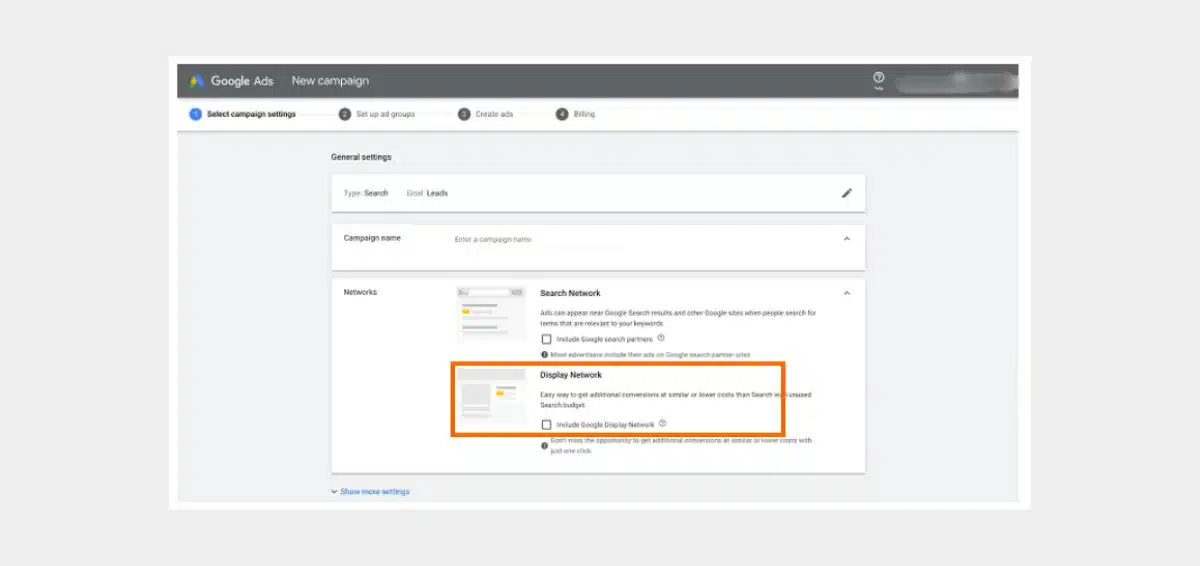Click the New campaign title text
The width and height of the screenshot is (1200, 566).
(330, 81)
